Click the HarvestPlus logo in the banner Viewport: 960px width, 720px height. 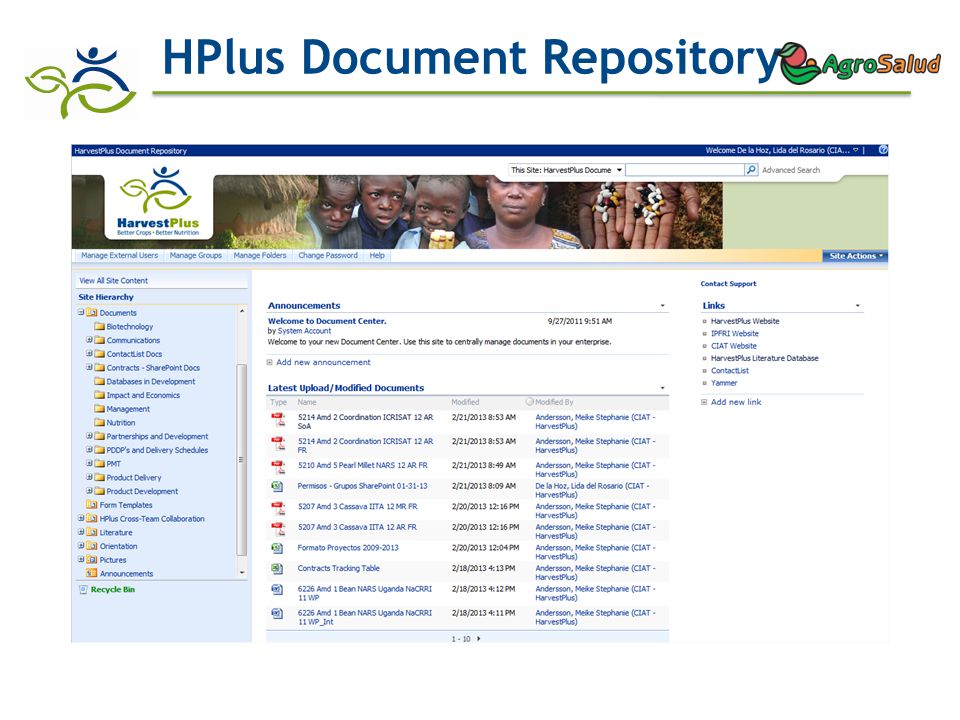(x=159, y=202)
